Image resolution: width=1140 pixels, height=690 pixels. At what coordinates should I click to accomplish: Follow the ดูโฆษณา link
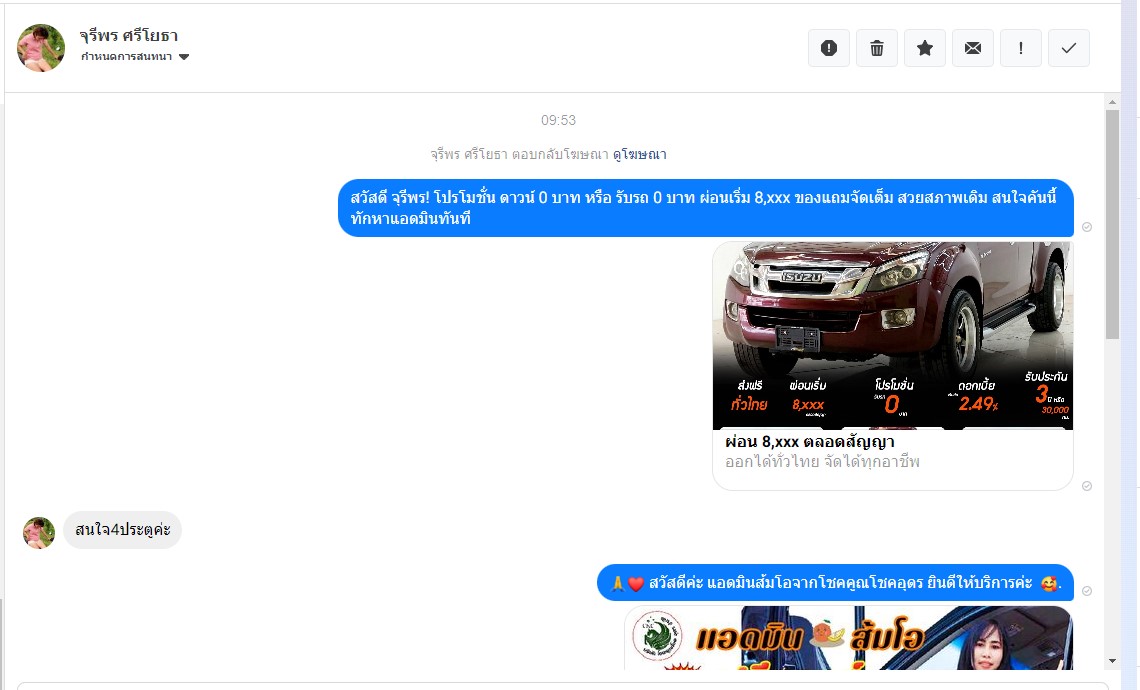pyautogui.click(x=639, y=154)
